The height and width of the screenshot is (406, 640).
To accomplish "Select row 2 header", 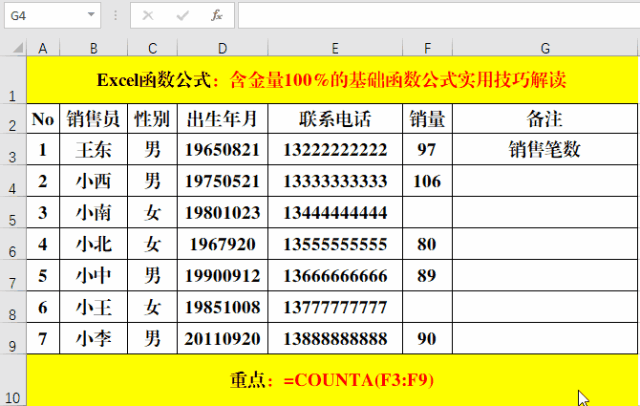I will (x=13, y=119).
